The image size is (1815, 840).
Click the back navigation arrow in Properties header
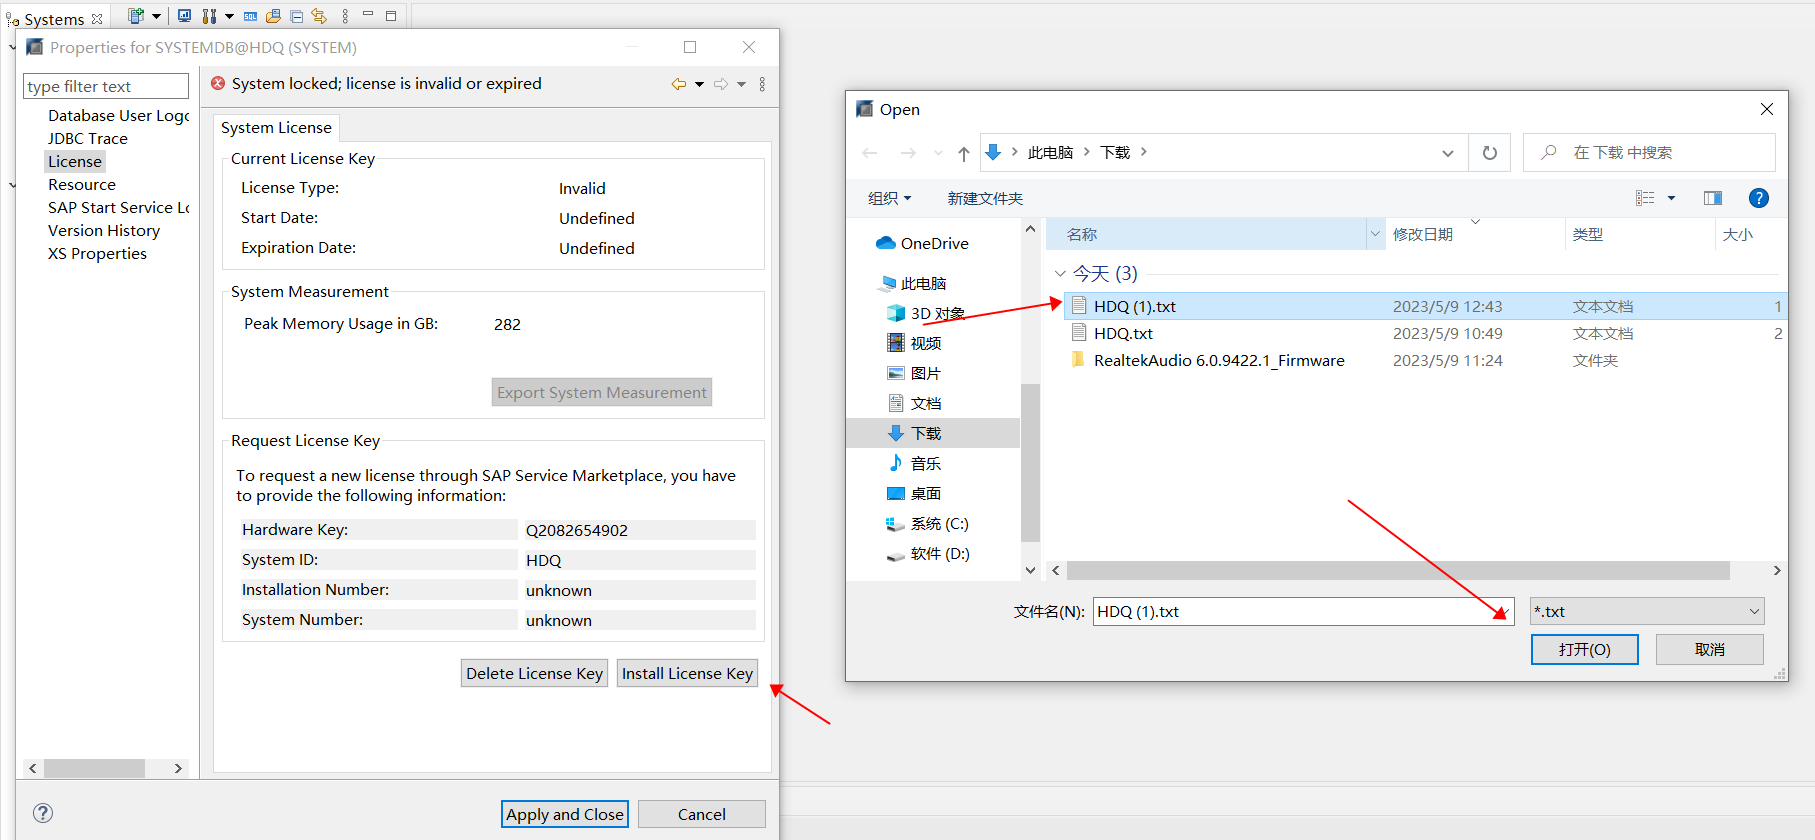click(x=679, y=84)
